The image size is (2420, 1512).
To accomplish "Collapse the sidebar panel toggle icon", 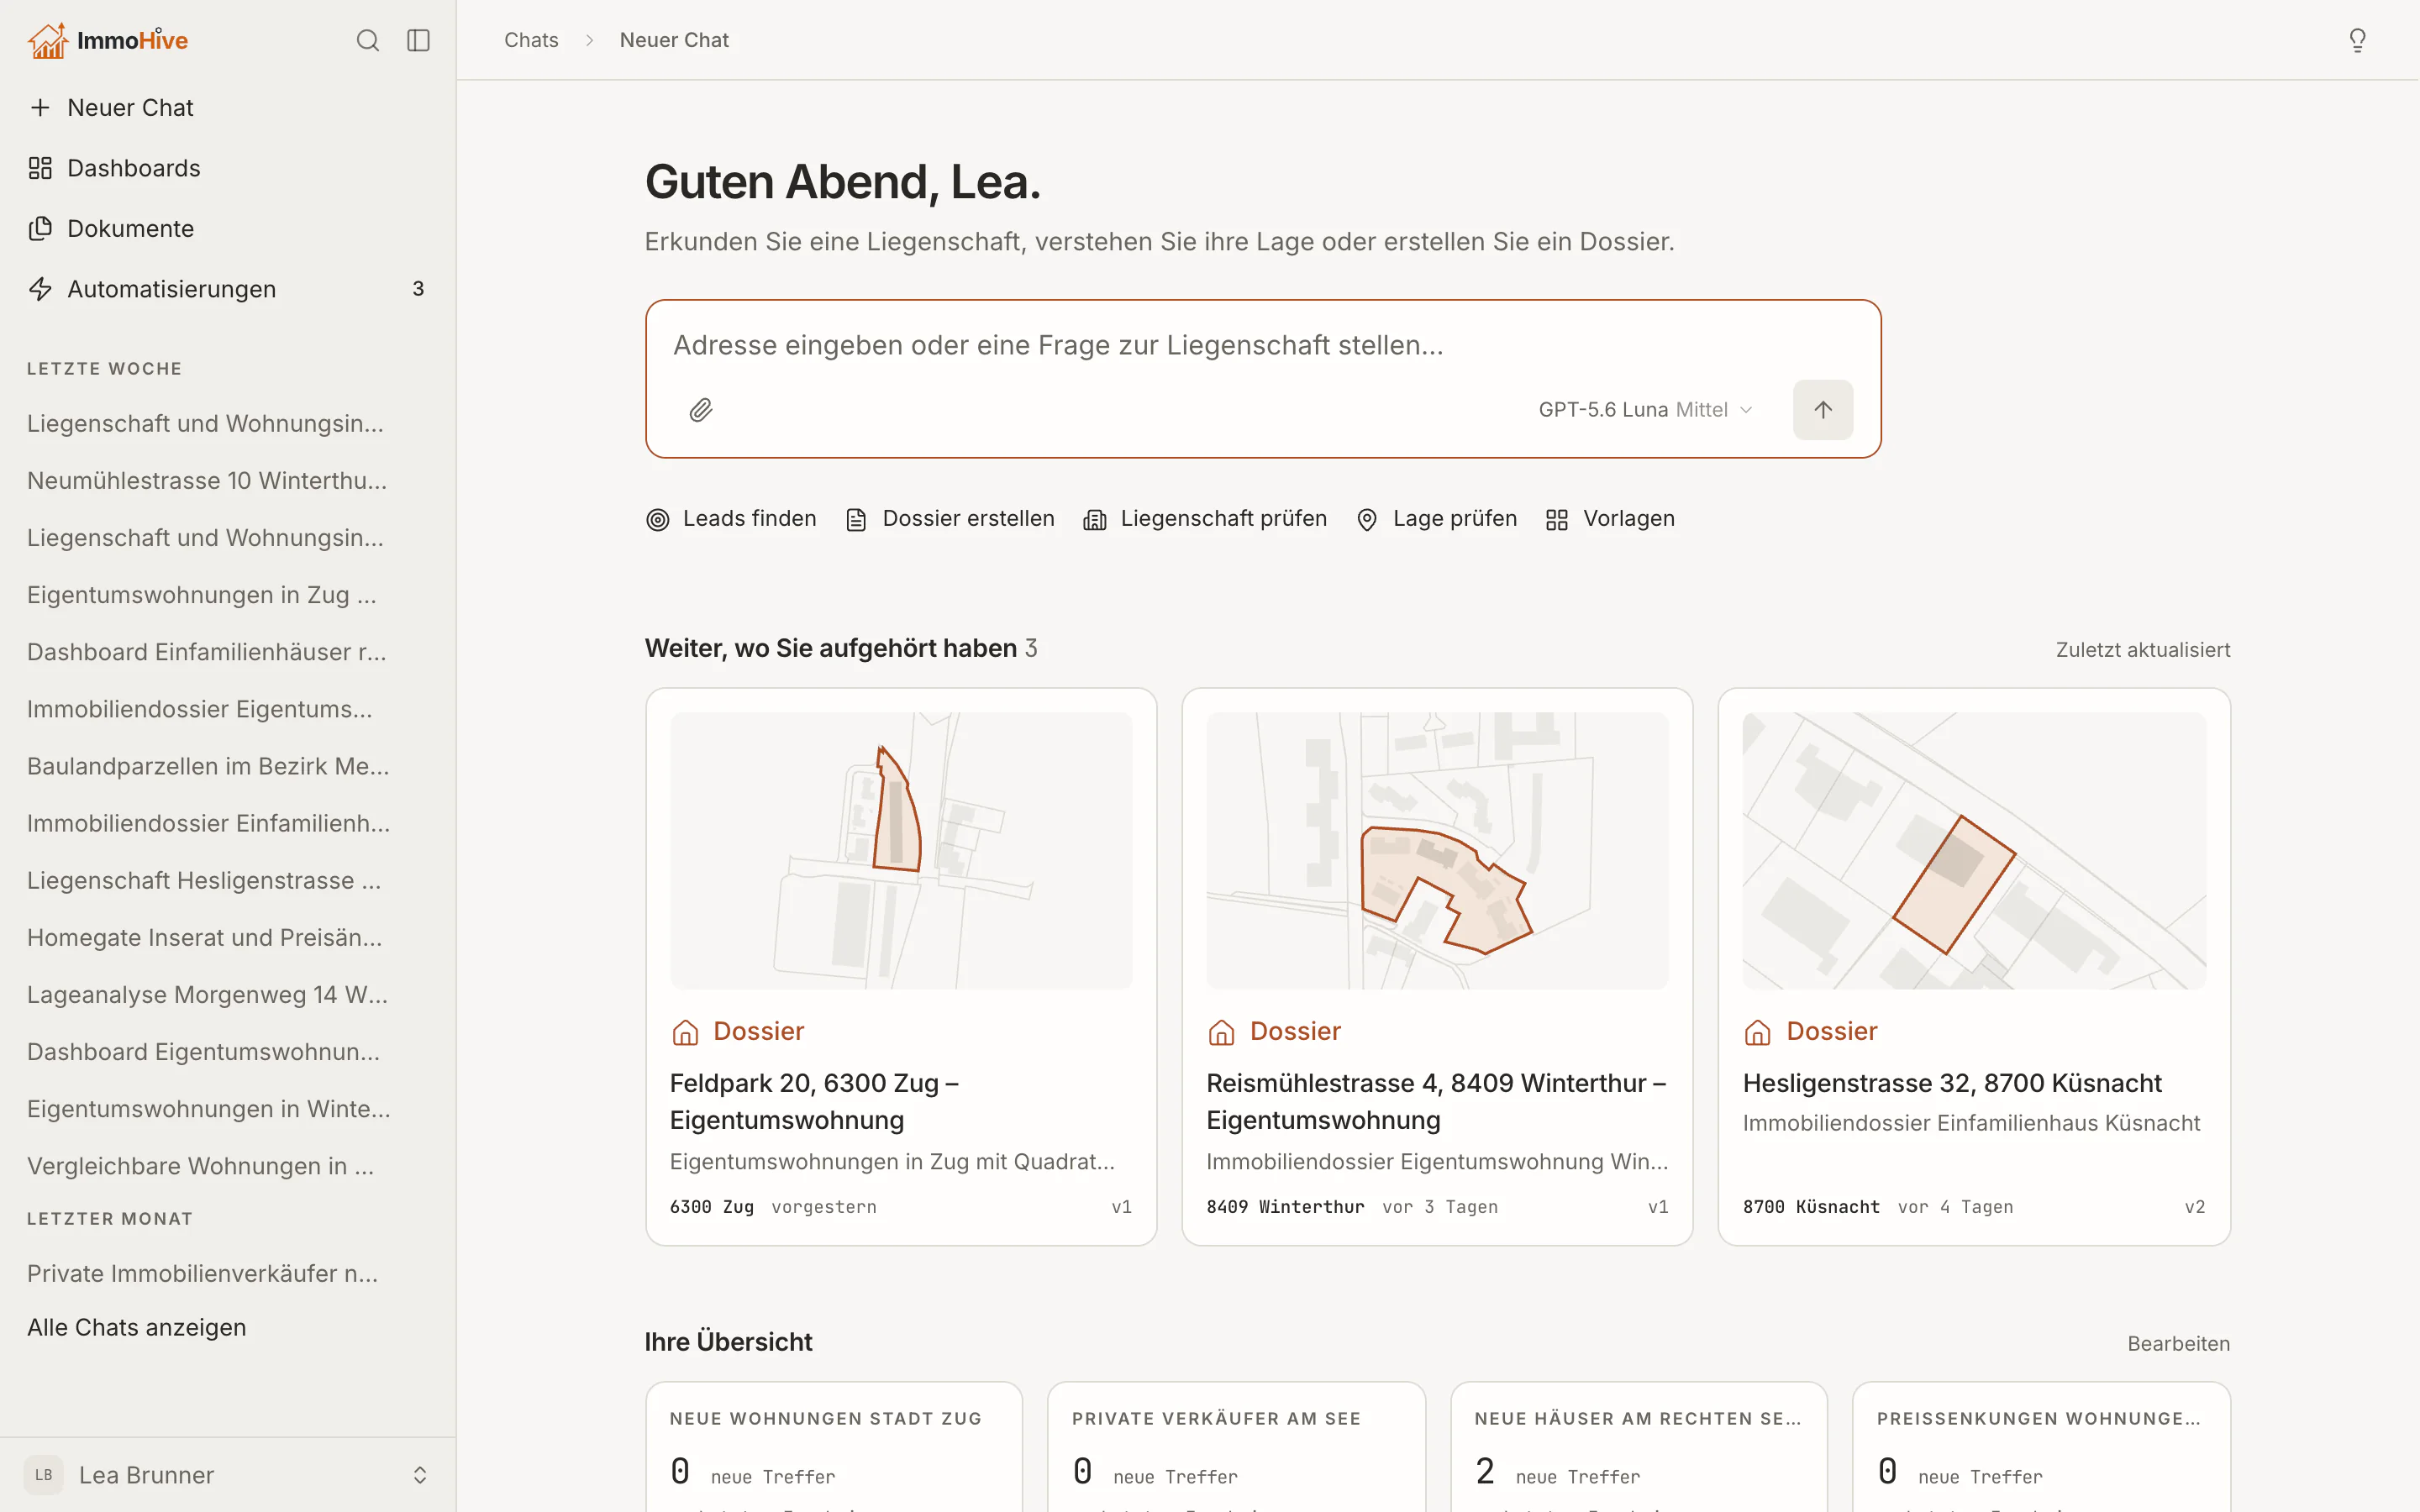I will (418, 40).
